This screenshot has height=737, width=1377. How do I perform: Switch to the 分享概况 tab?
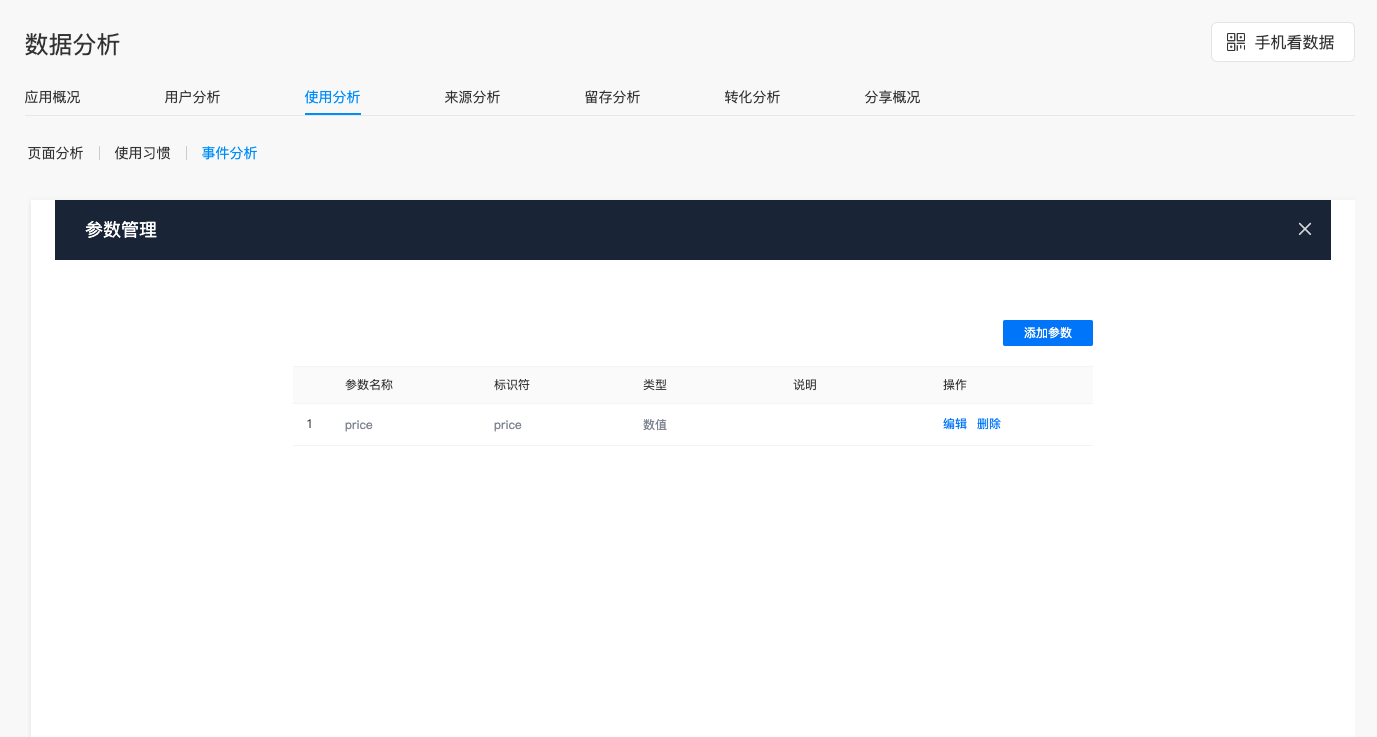coord(892,97)
